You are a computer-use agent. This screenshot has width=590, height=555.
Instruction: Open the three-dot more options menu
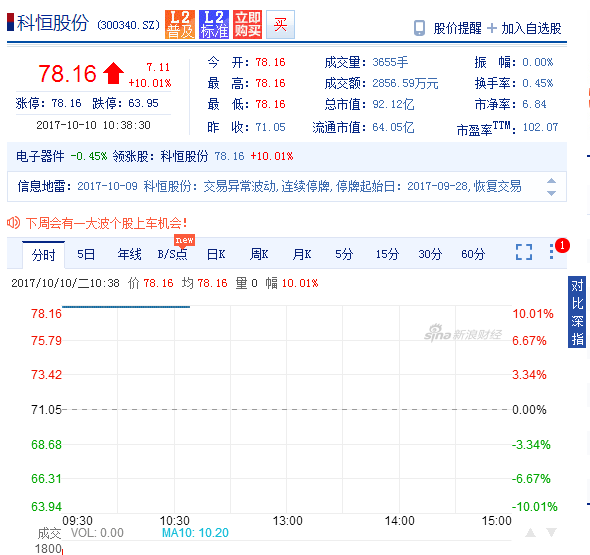(551, 251)
